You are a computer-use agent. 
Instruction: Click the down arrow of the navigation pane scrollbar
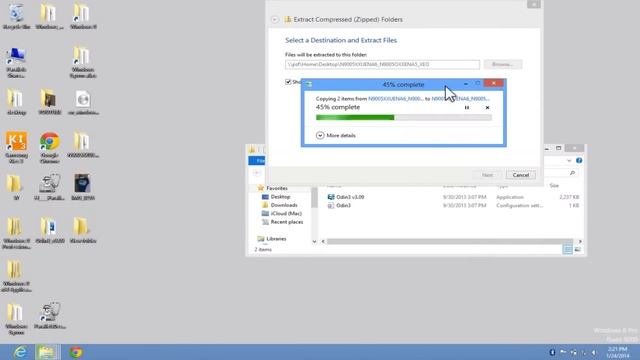point(314,242)
